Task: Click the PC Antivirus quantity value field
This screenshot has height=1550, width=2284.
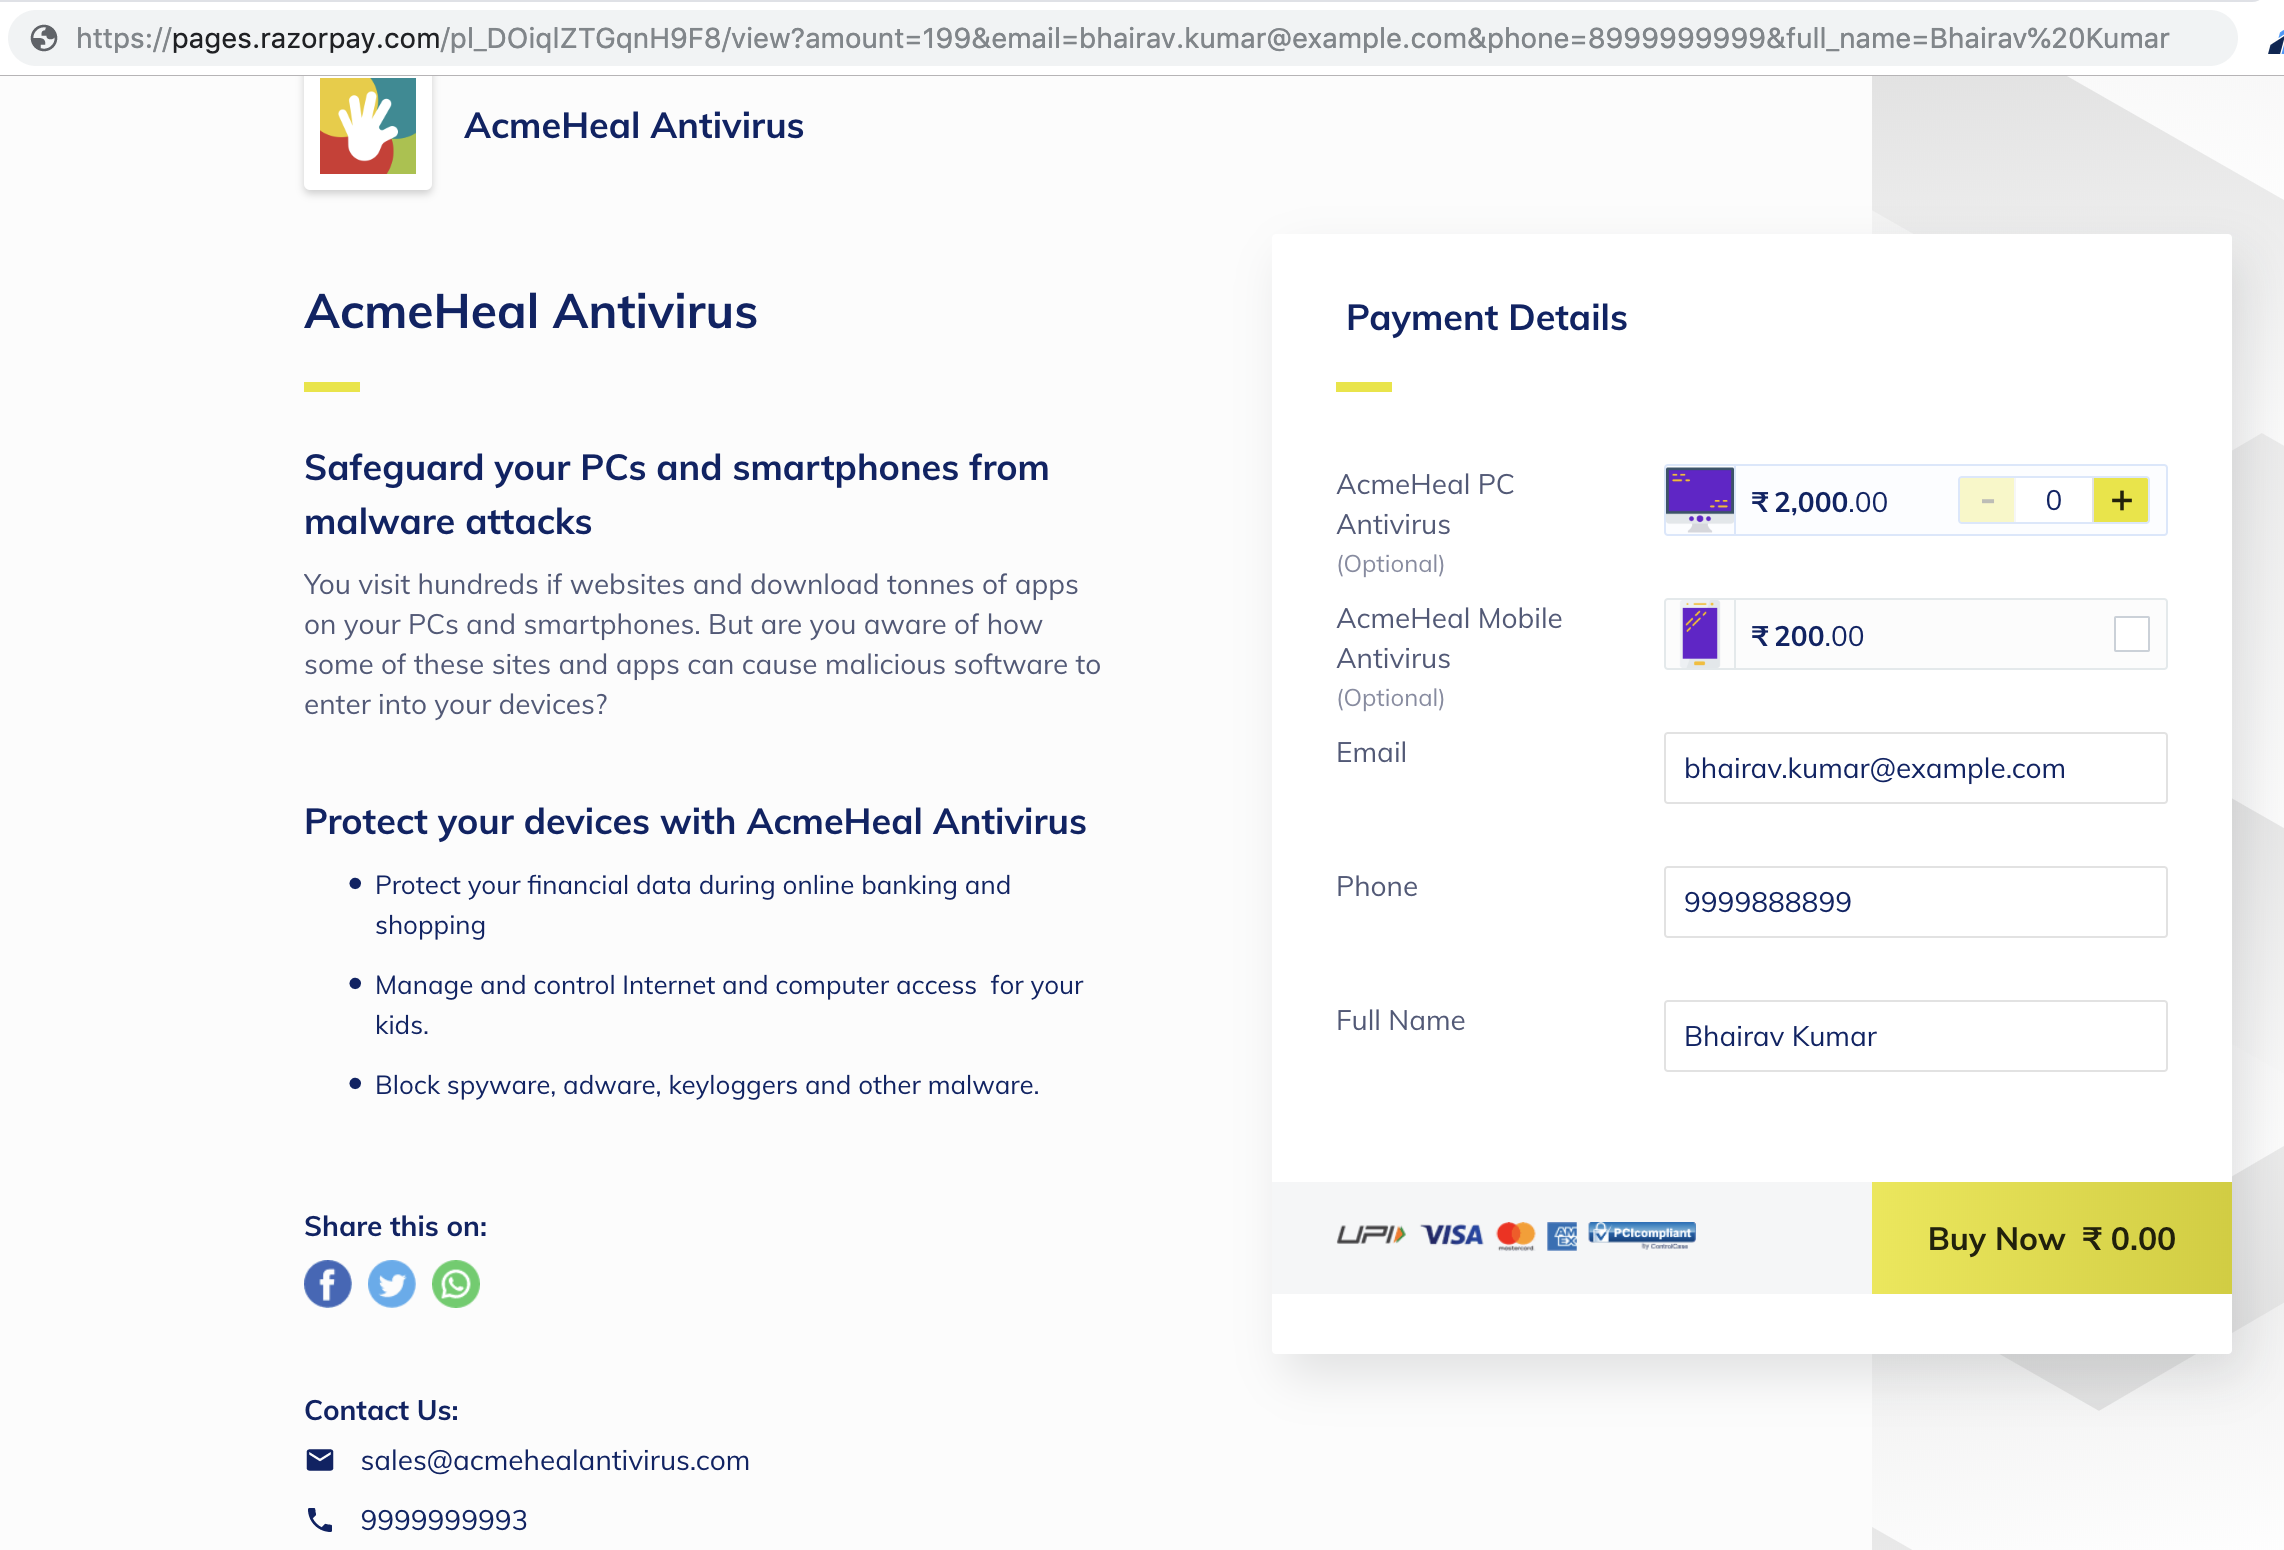Action: point(2054,500)
